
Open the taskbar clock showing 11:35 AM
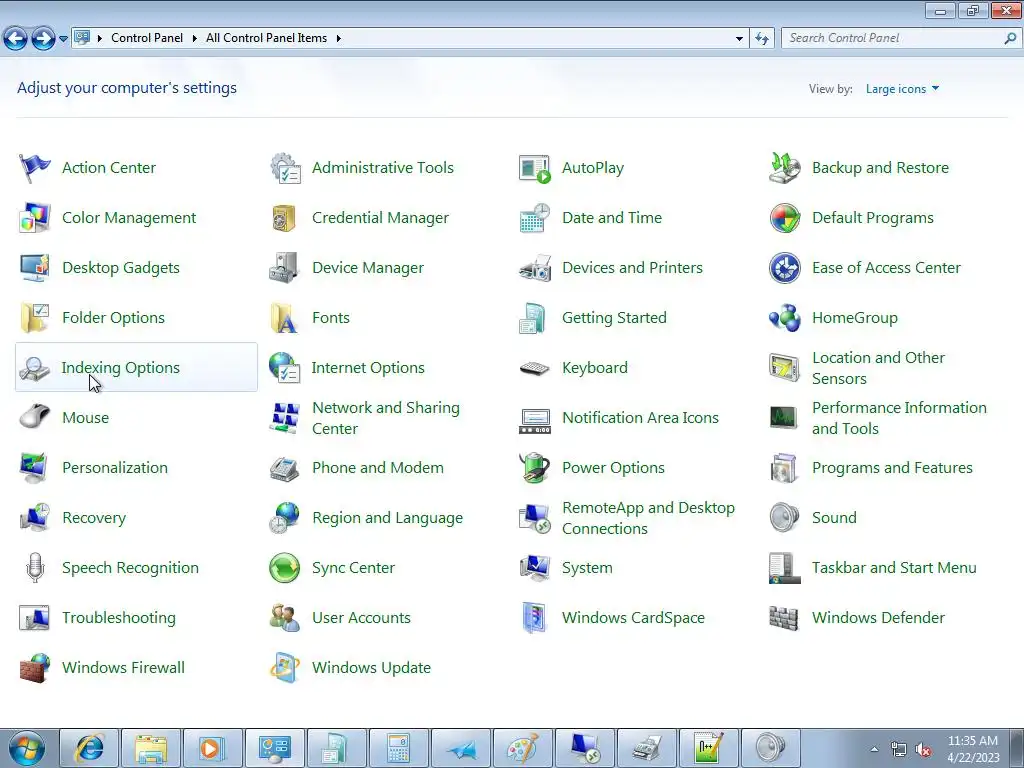coord(973,749)
